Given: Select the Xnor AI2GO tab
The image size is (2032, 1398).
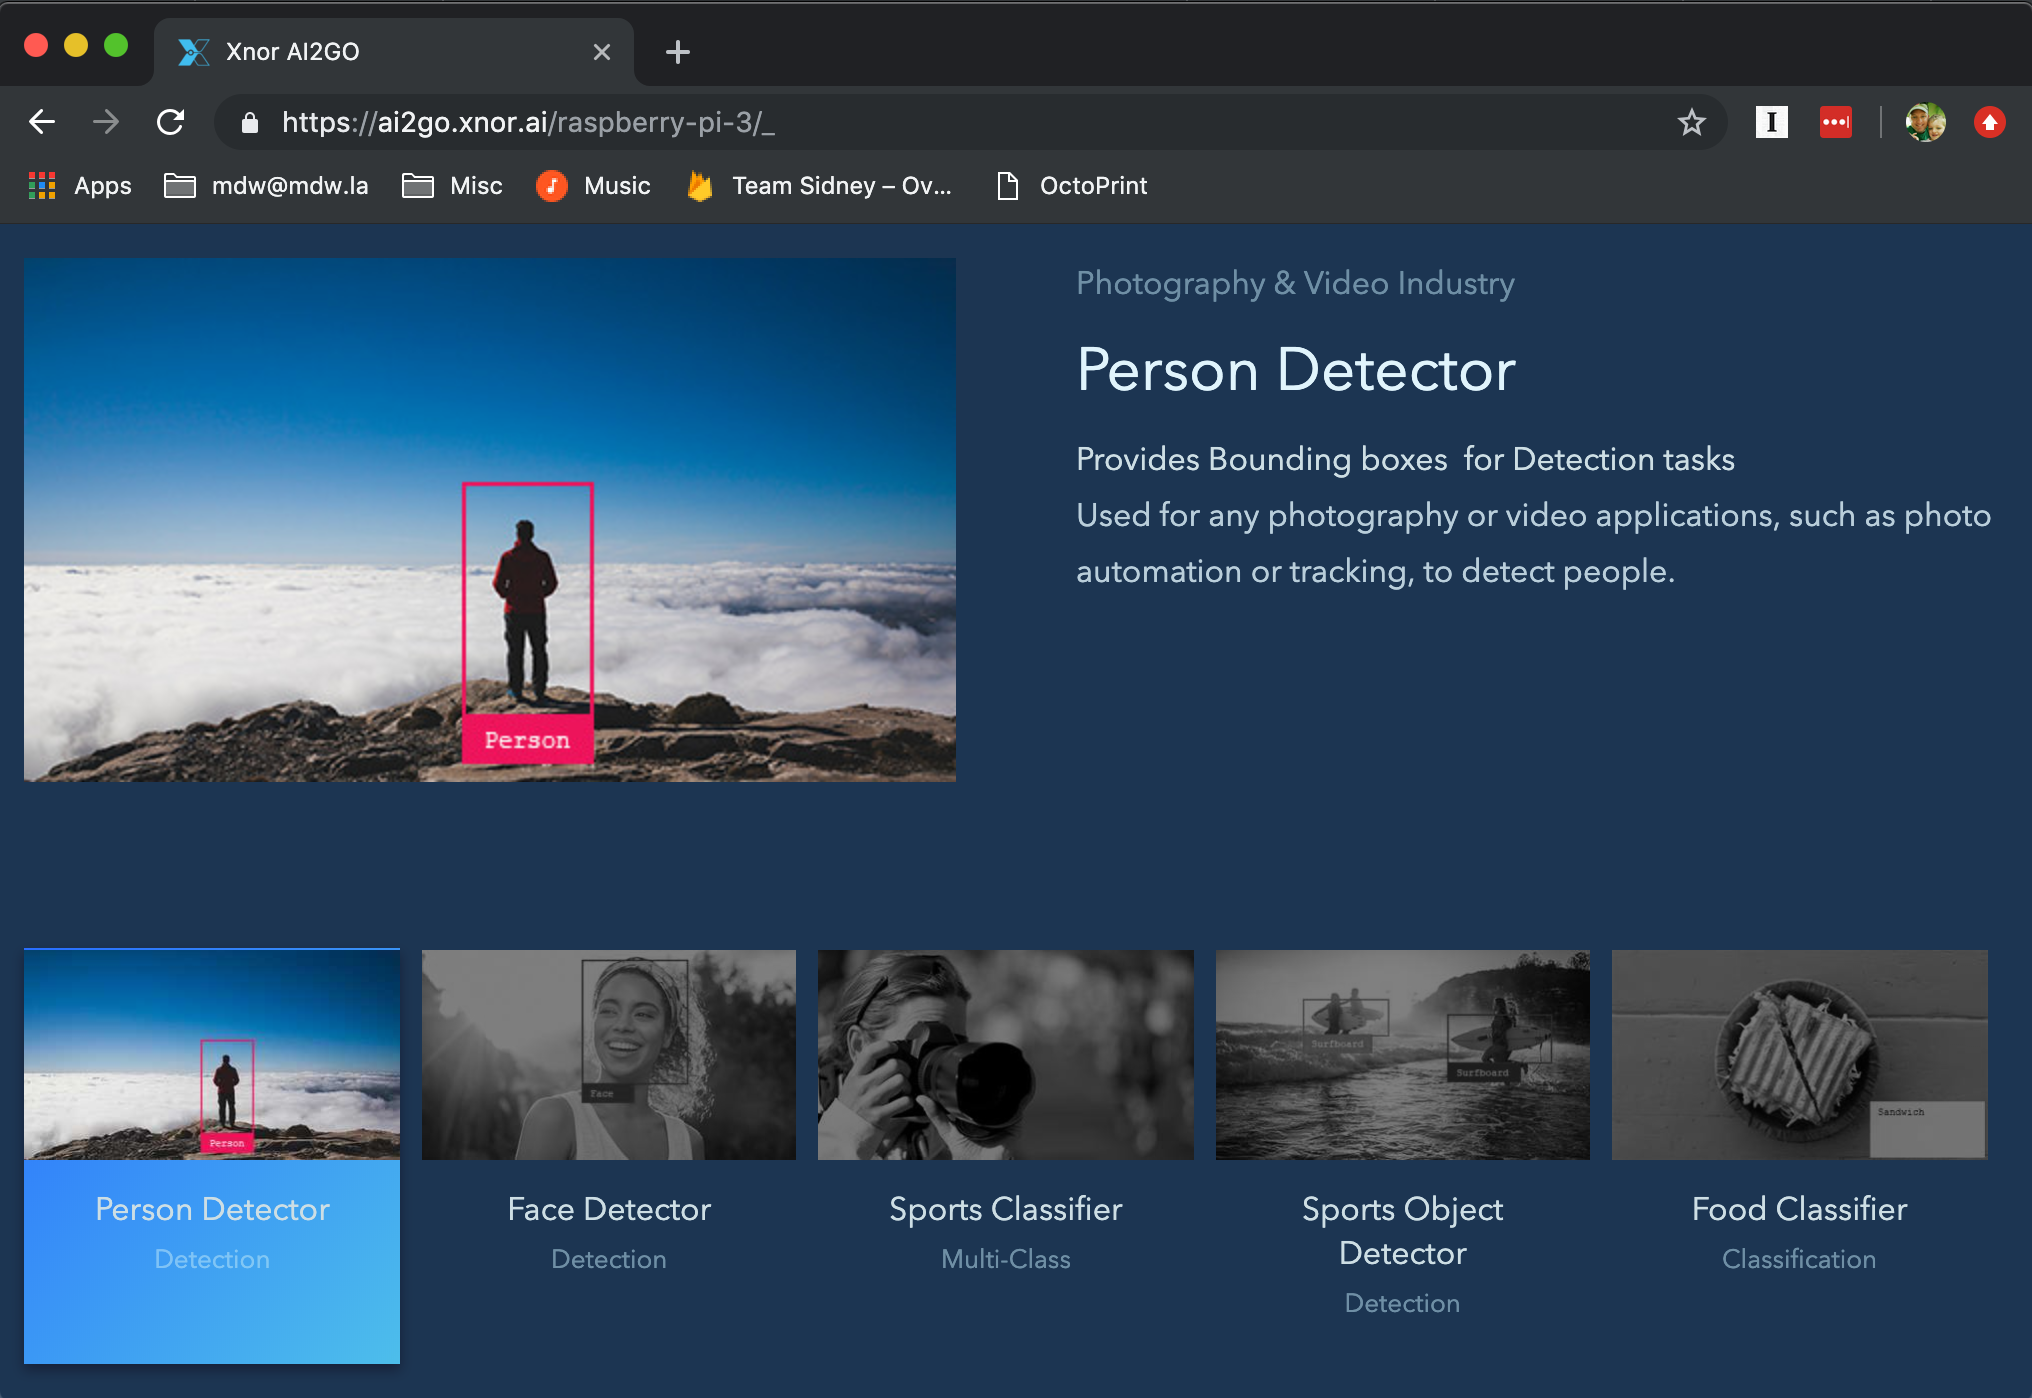Looking at the screenshot, I should tap(380, 52).
